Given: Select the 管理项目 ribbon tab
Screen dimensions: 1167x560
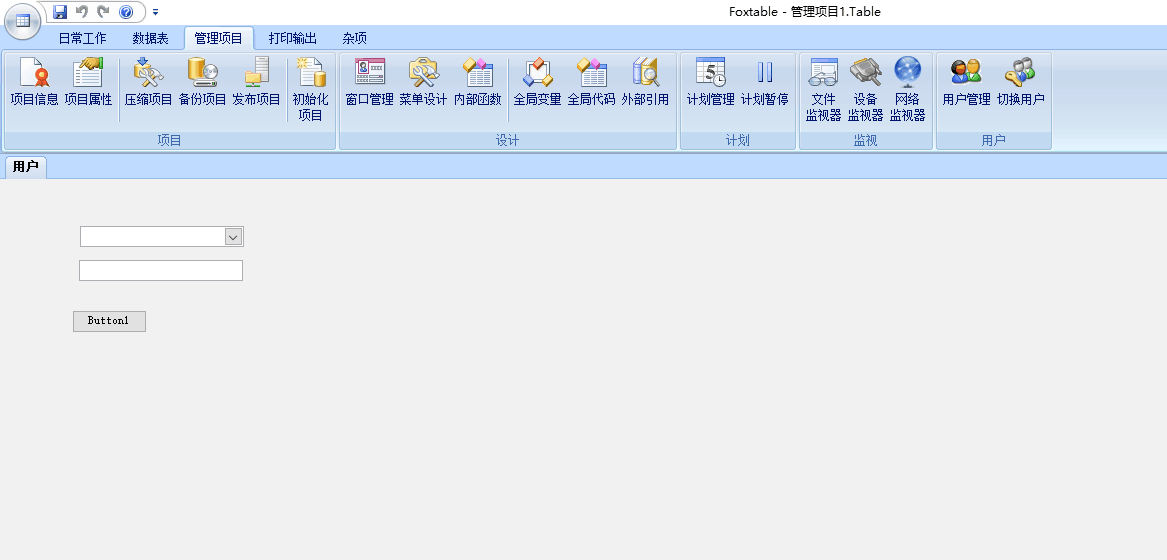Looking at the screenshot, I should click(x=219, y=38).
